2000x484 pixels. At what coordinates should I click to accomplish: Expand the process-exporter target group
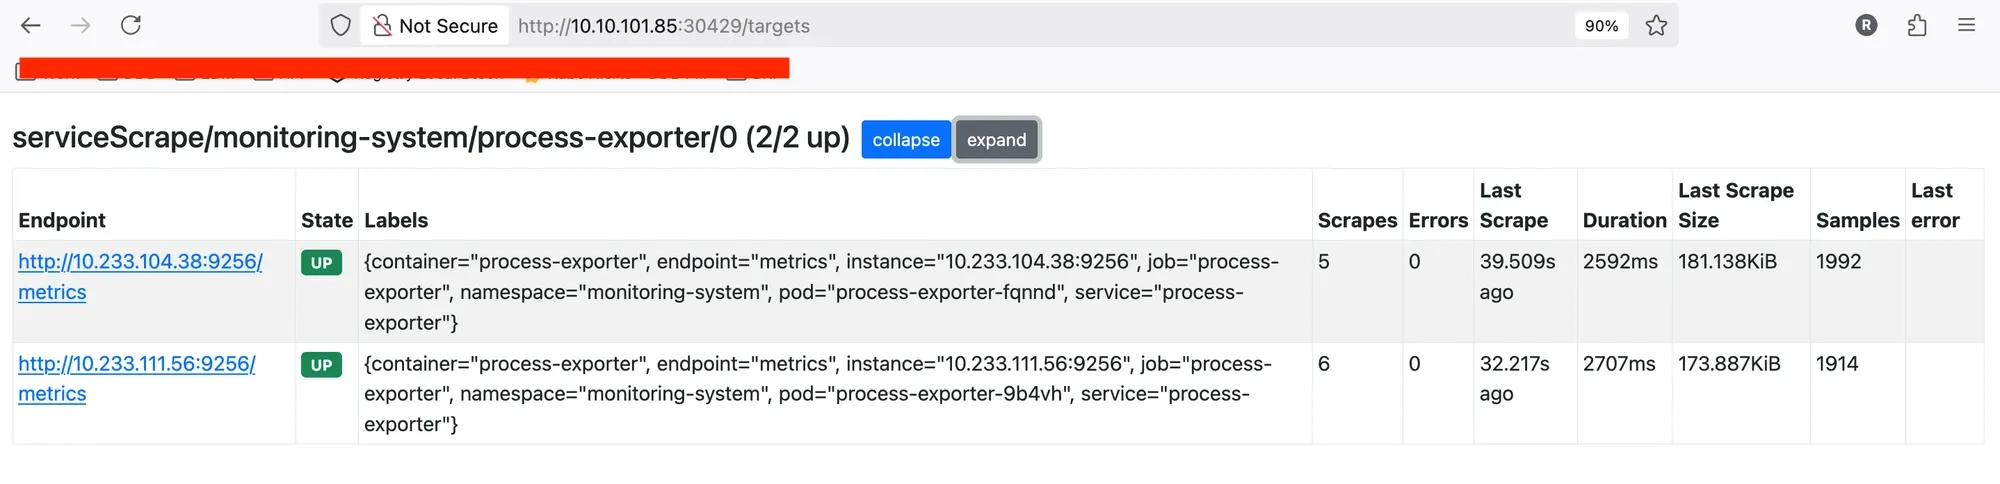coord(996,140)
